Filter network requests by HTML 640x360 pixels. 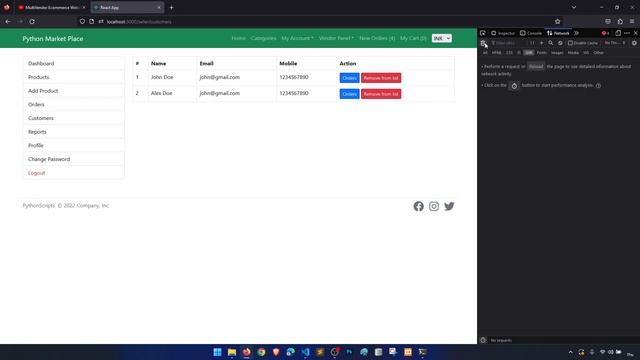click(x=496, y=53)
